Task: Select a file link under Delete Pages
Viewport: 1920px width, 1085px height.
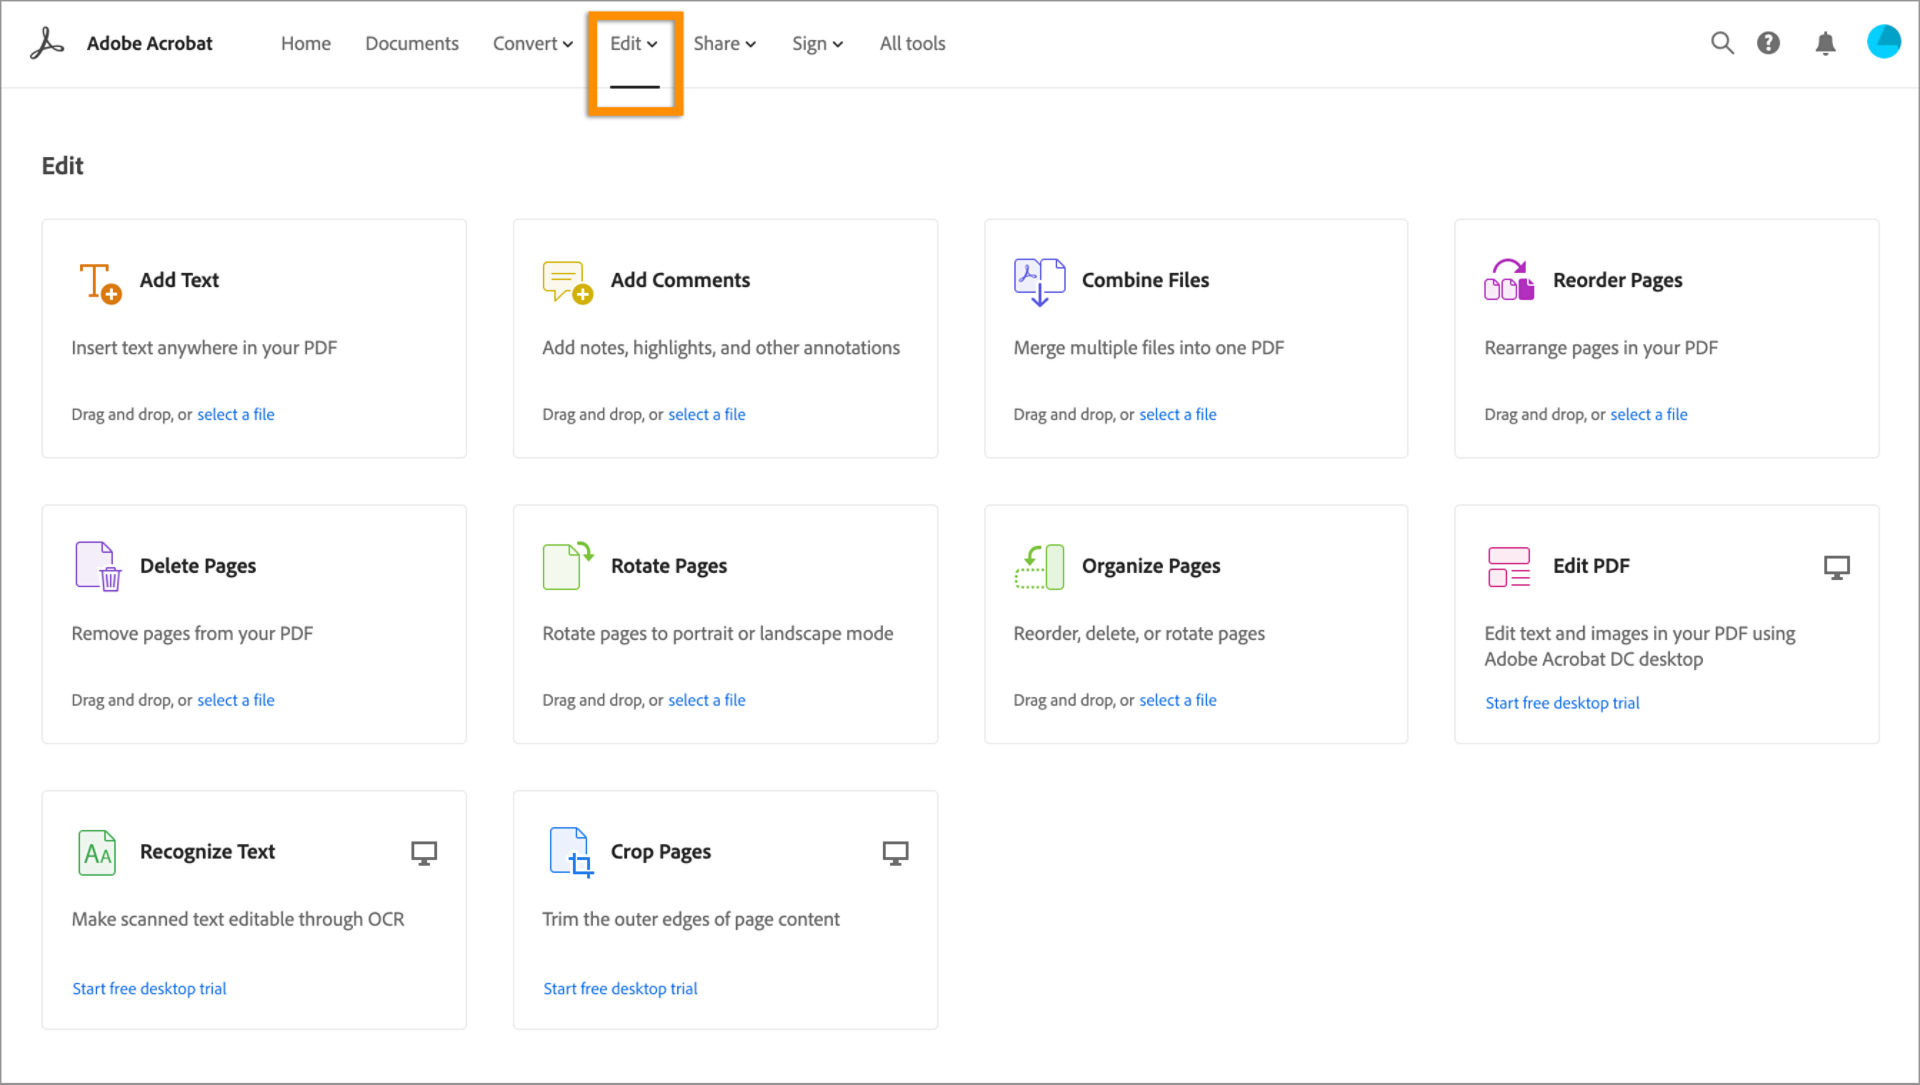Action: (236, 700)
